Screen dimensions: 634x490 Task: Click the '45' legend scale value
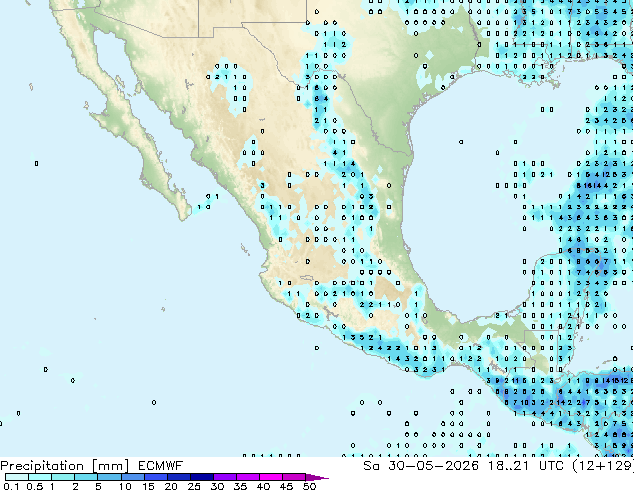[286, 486]
